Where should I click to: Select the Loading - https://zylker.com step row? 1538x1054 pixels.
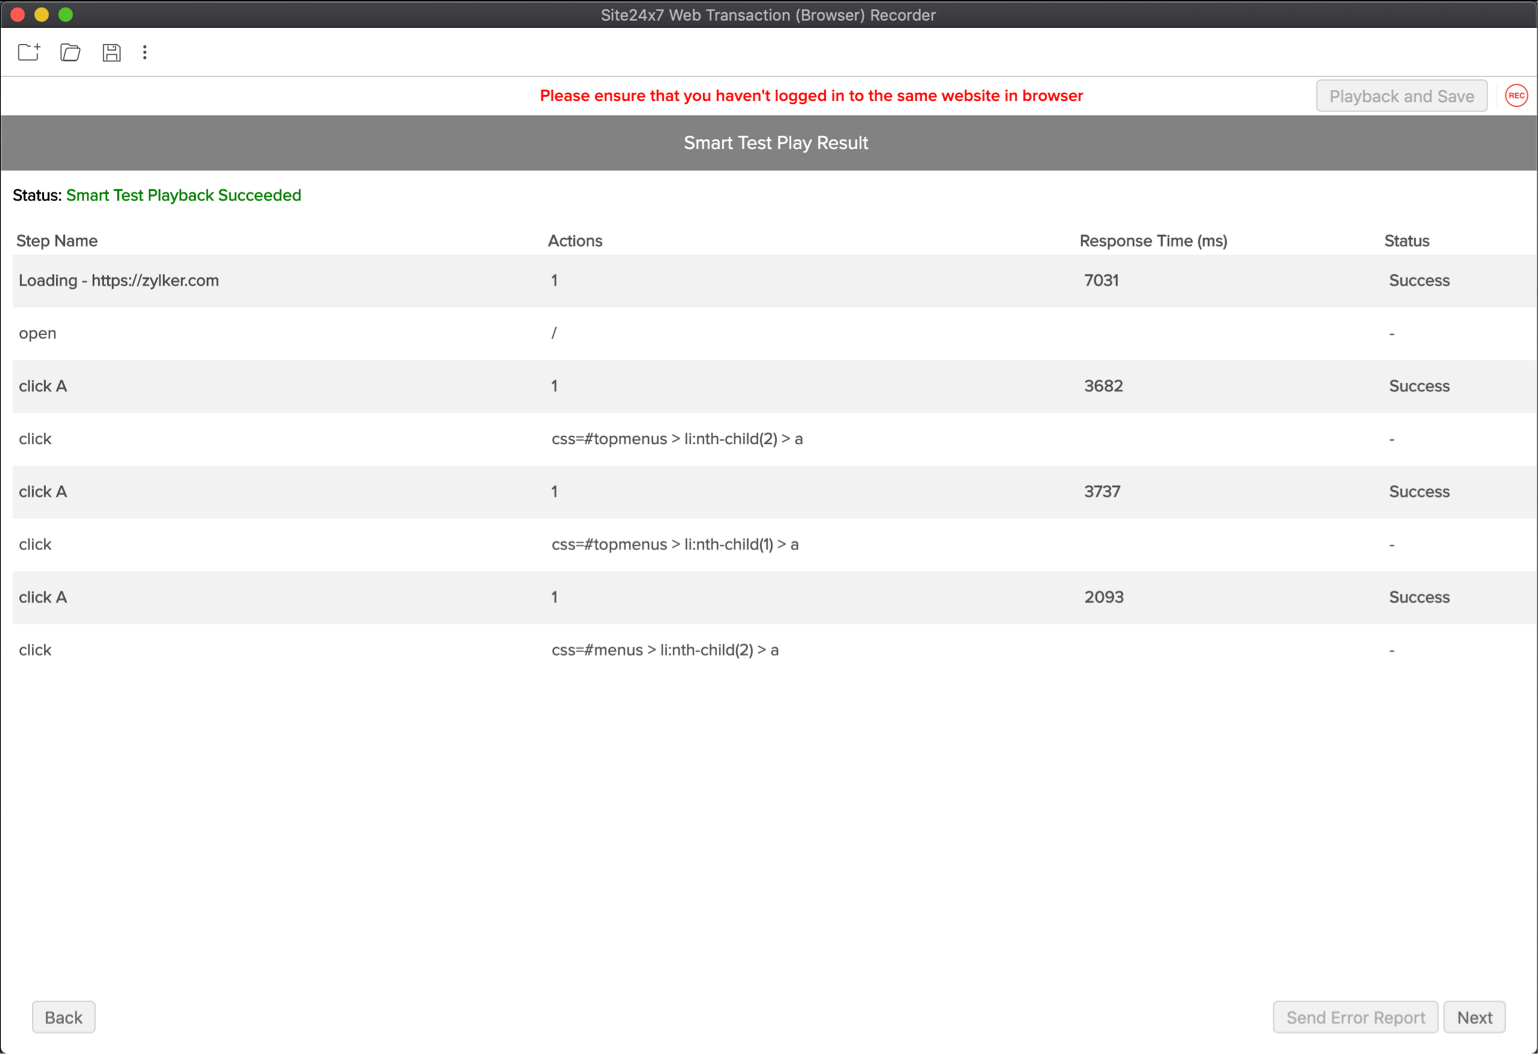(119, 281)
